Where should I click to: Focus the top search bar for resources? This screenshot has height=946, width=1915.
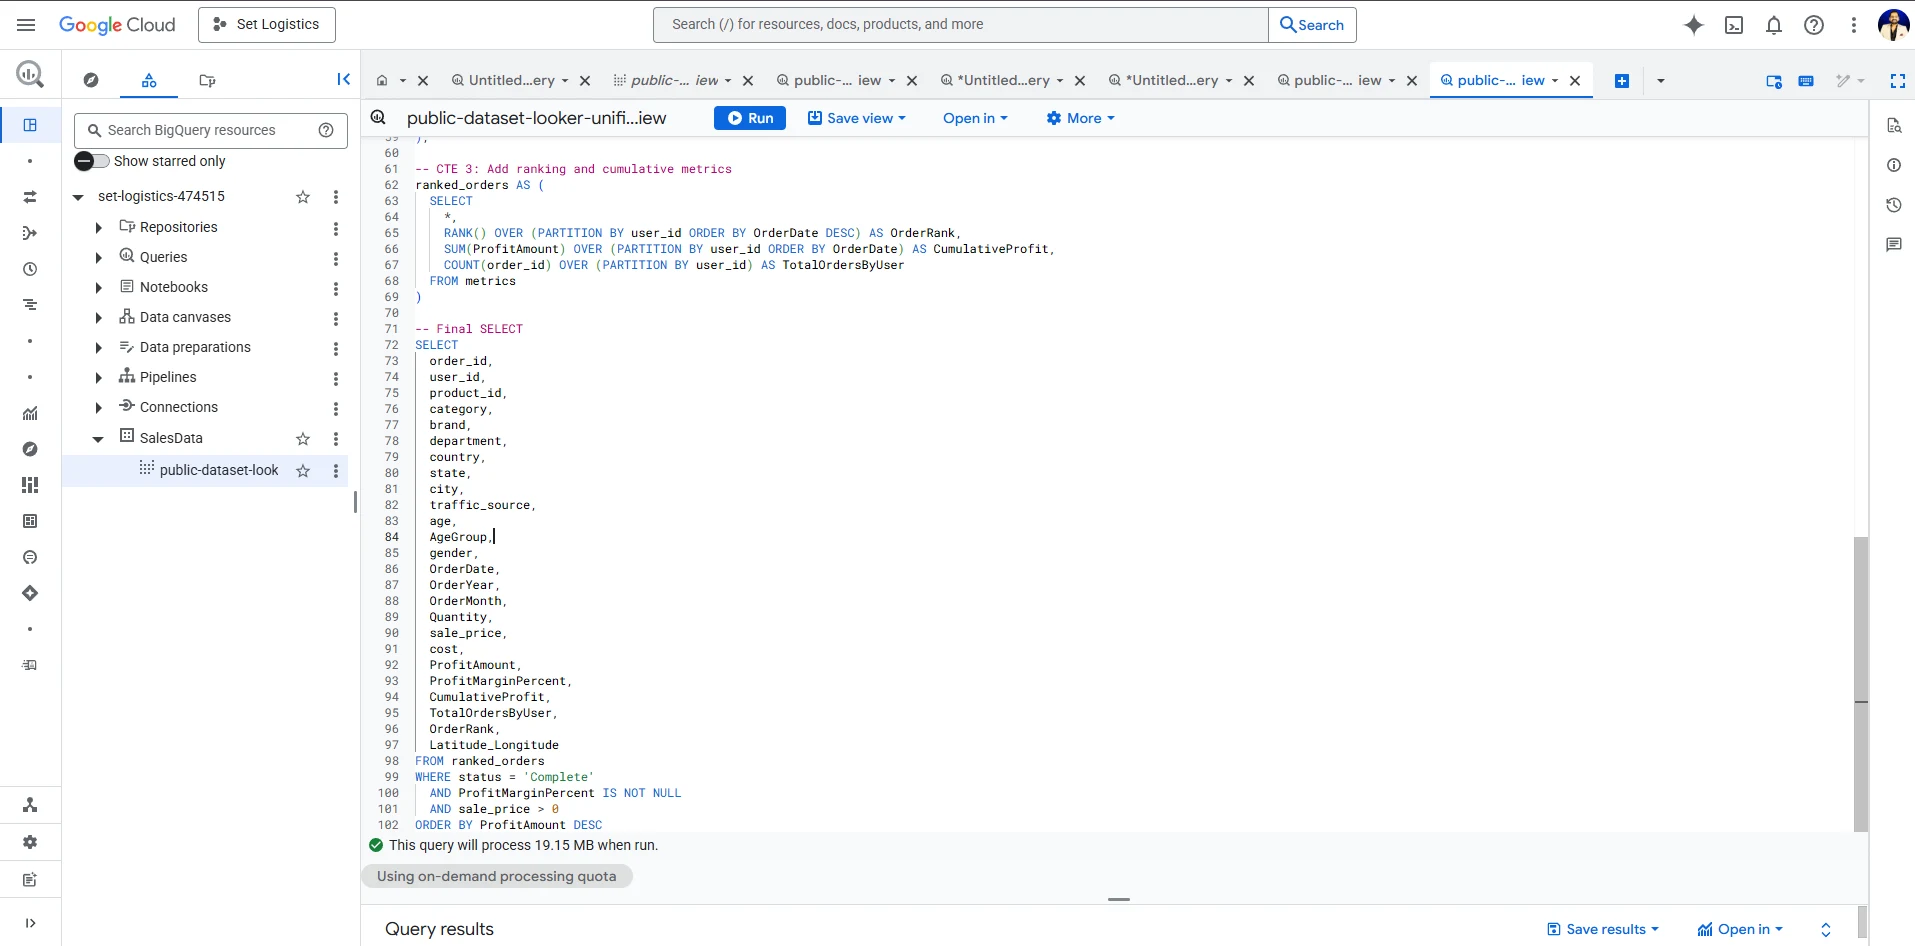961,25
